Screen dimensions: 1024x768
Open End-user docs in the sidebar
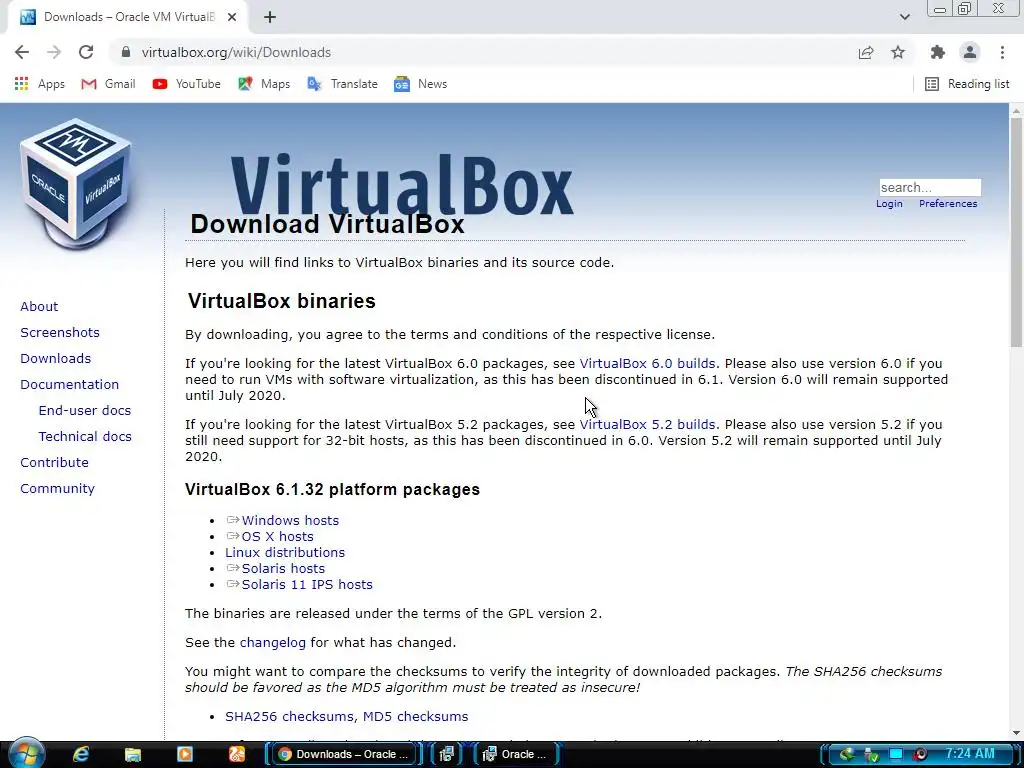85,410
